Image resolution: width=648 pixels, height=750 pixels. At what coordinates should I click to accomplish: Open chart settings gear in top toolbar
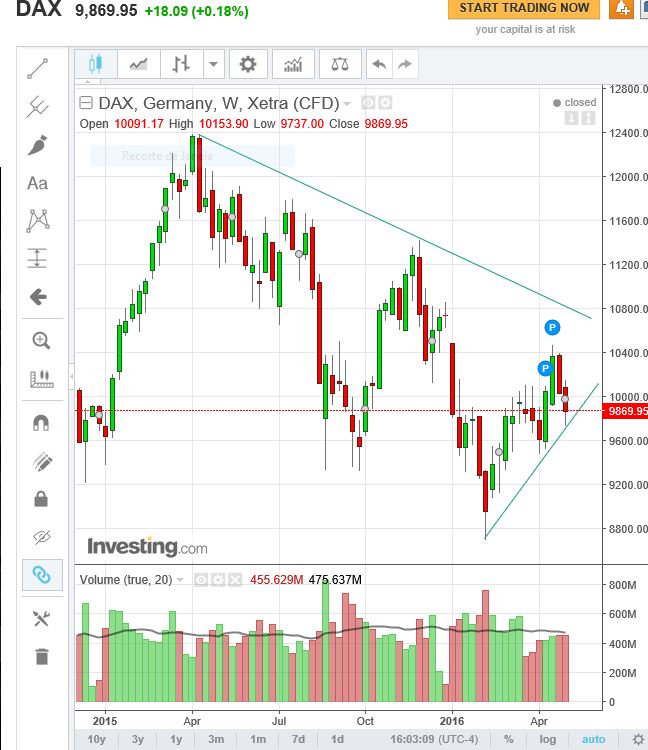pos(248,65)
